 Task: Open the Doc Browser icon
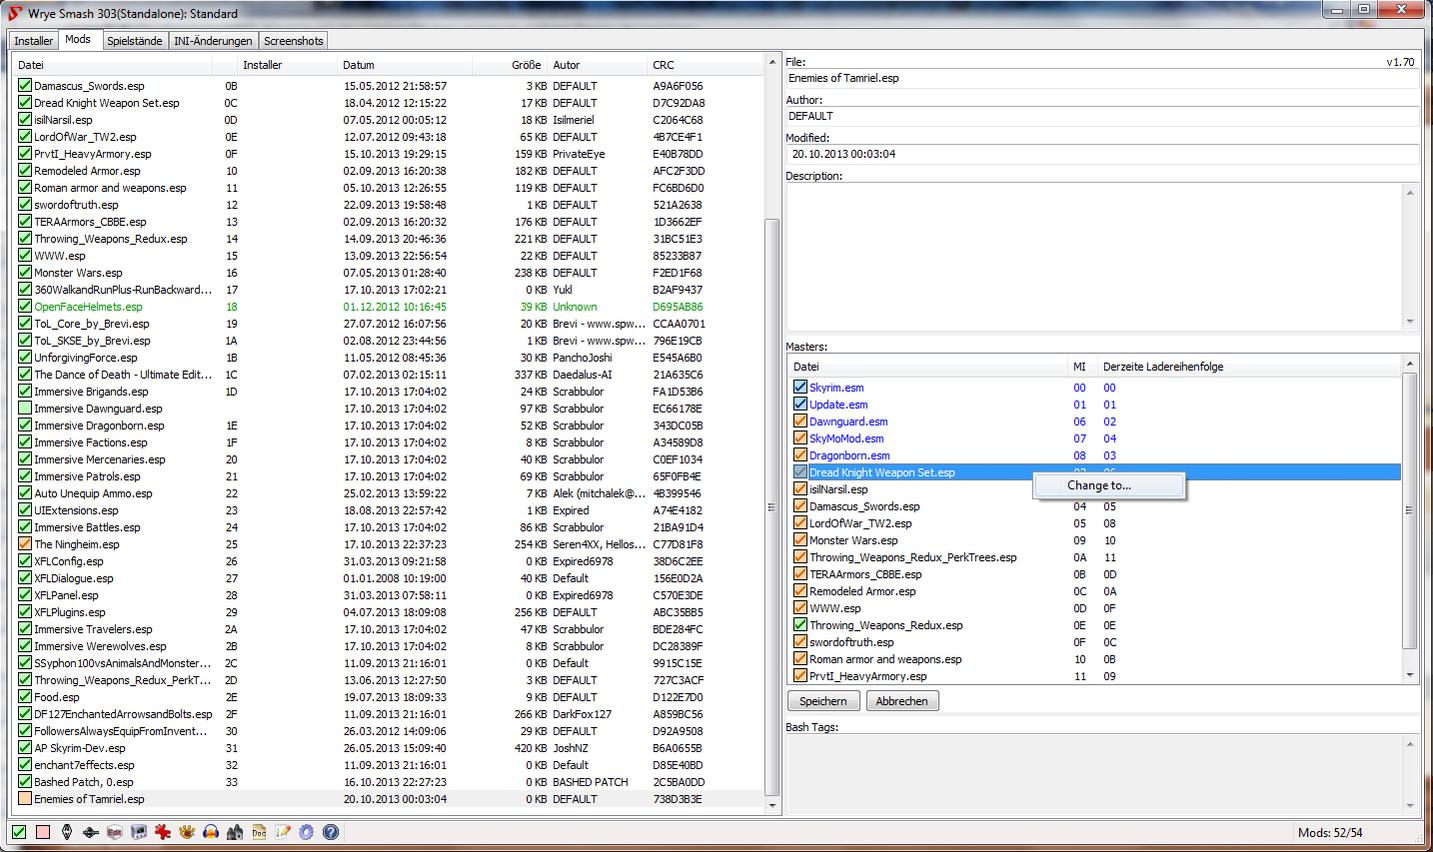coord(259,832)
